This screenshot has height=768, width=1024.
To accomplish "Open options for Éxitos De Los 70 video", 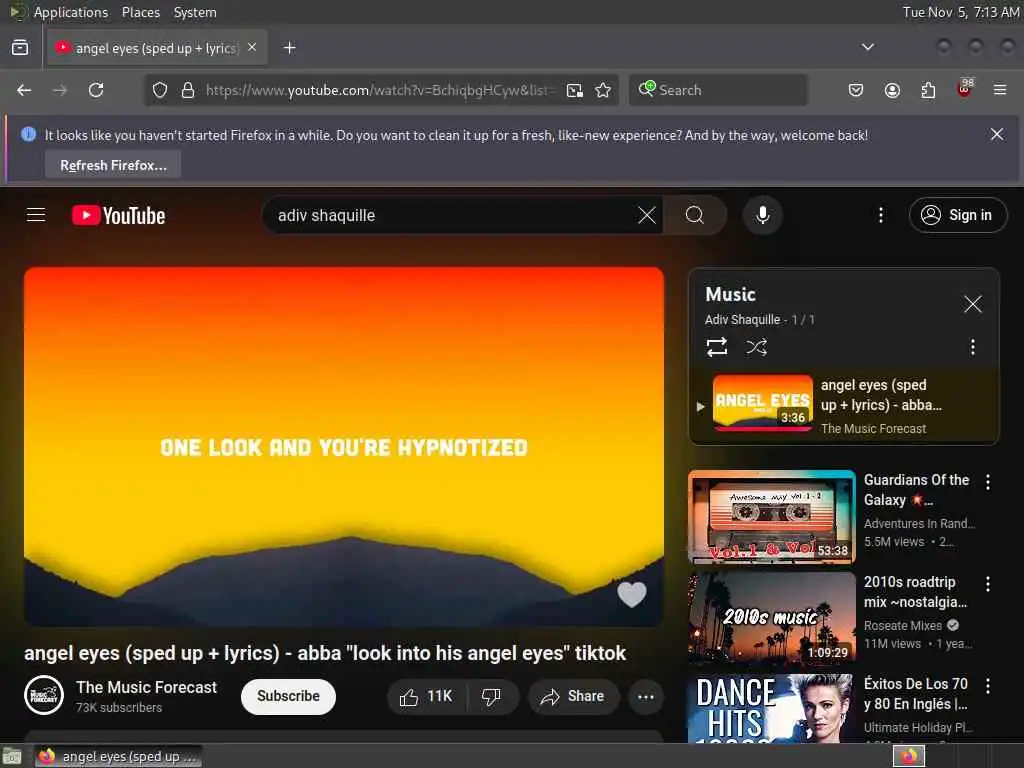I will coord(987,686).
